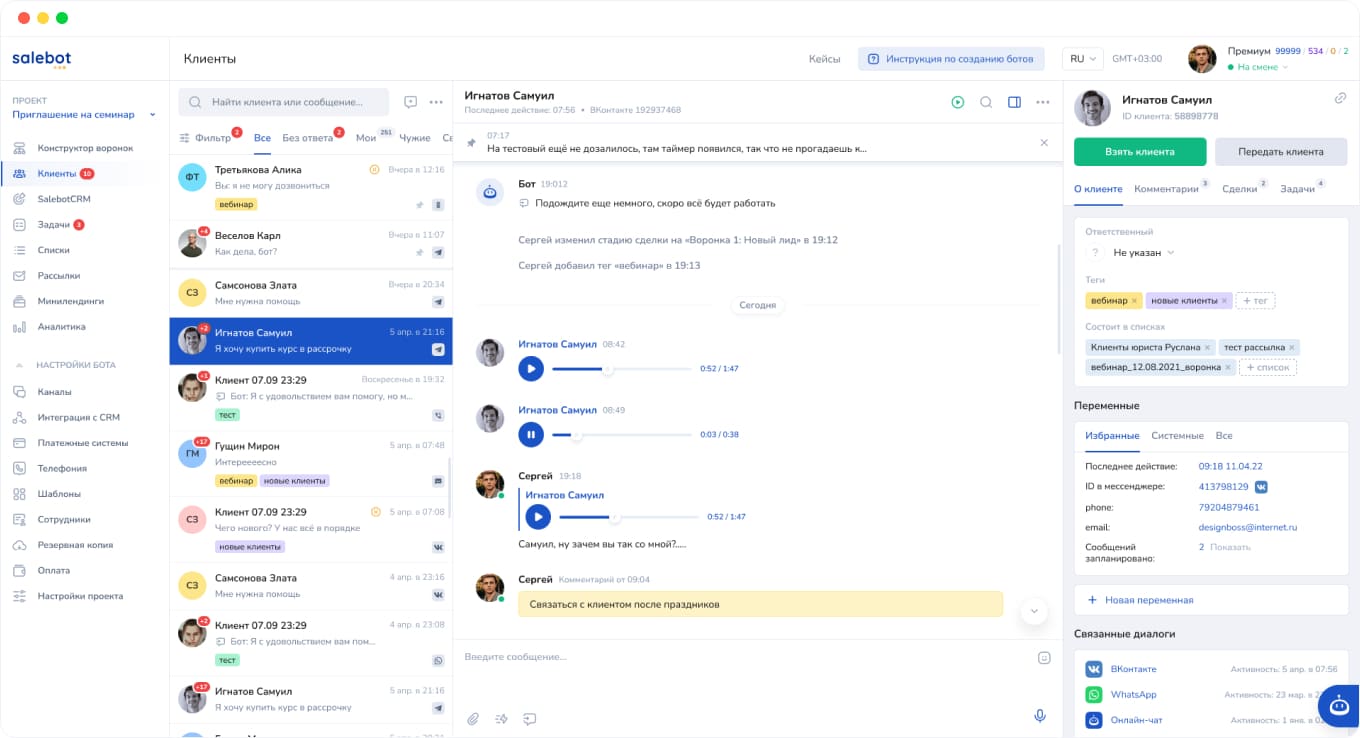The width and height of the screenshot is (1360, 738).
Task: Click the new chat icon beside search
Action: tap(410, 102)
